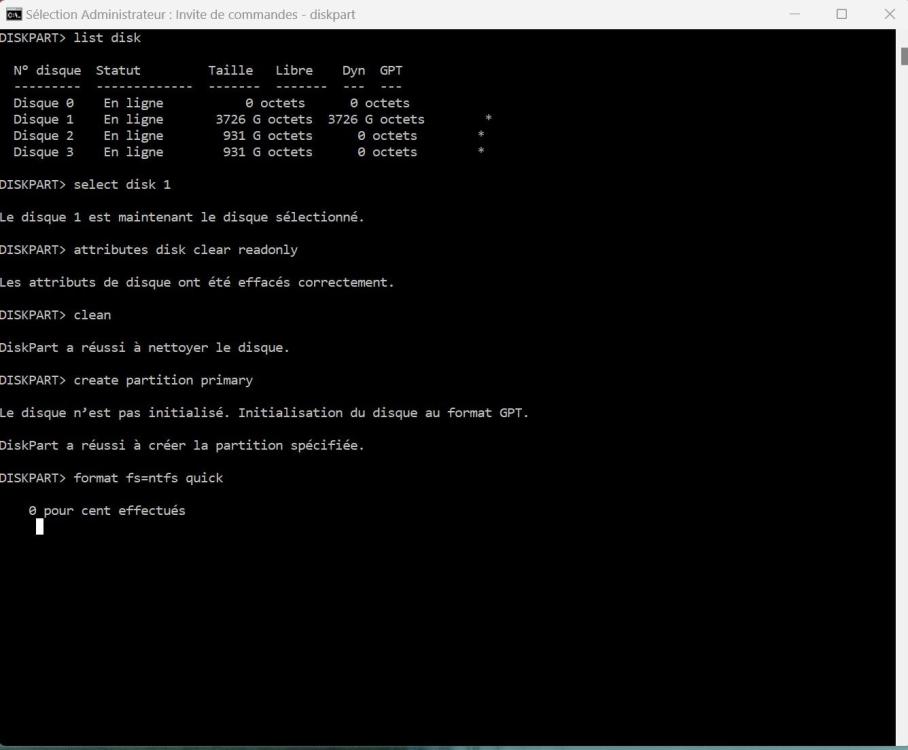Click the 'Disque 0' row label
908x750 pixels.
[x=43, y=103]
